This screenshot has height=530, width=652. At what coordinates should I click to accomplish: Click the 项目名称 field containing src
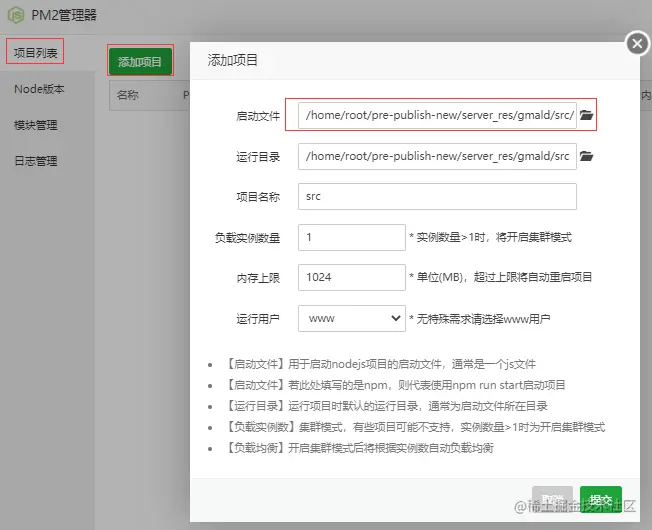[x=437, y=196]
